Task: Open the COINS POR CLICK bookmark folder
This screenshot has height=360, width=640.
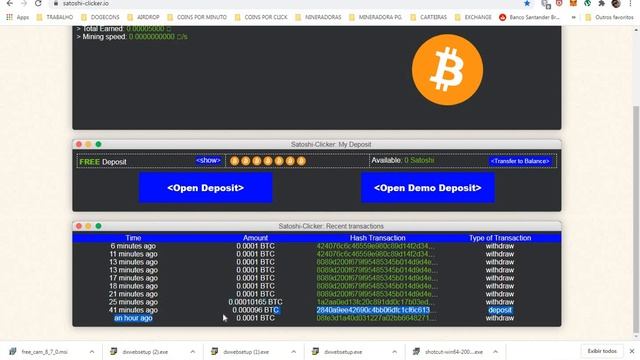Action: point(261,17)
